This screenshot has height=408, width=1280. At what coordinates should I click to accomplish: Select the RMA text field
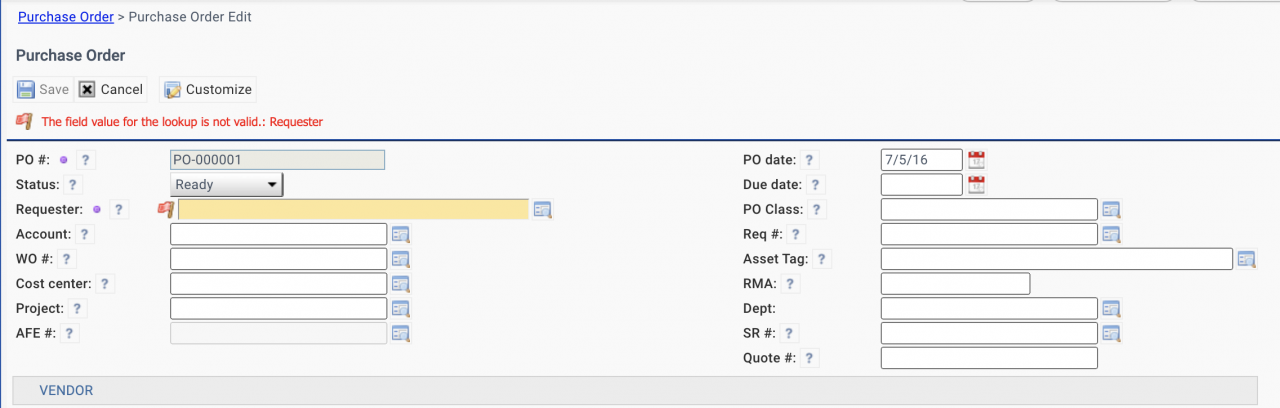tap(955, 284)
